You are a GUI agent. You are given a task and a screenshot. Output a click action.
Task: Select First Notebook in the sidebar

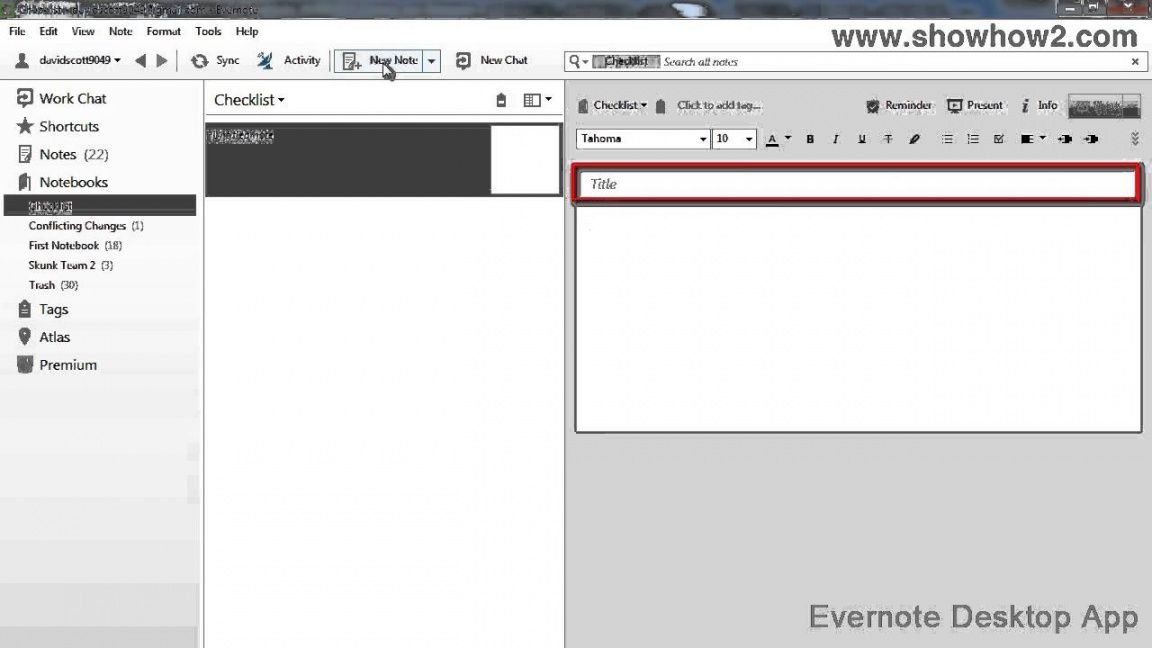point(64,245)
